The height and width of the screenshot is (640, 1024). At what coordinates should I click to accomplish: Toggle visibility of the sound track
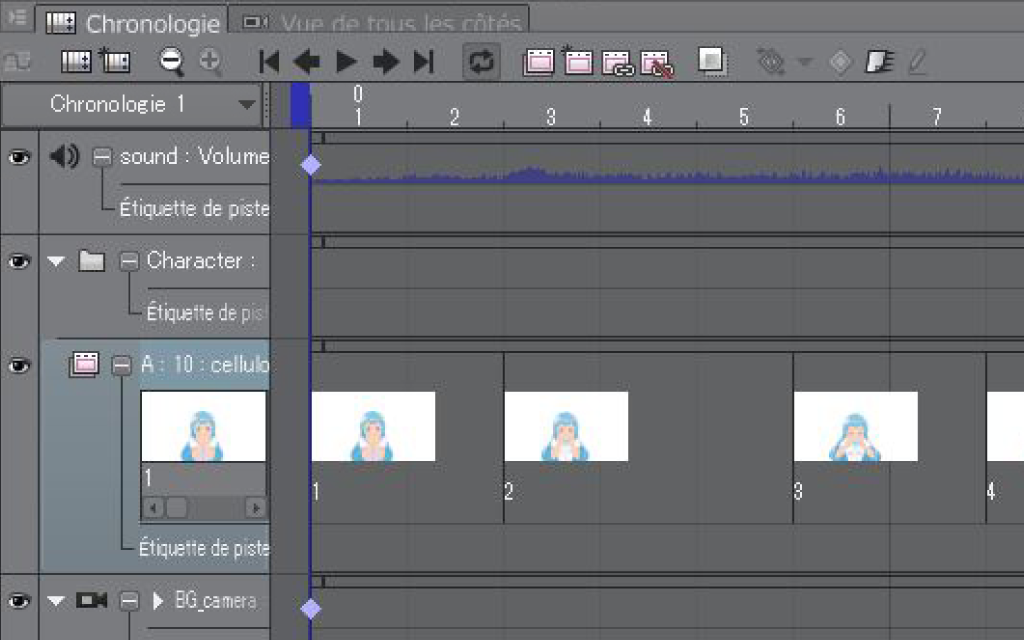pyautogui.click(x=19, y=157)
